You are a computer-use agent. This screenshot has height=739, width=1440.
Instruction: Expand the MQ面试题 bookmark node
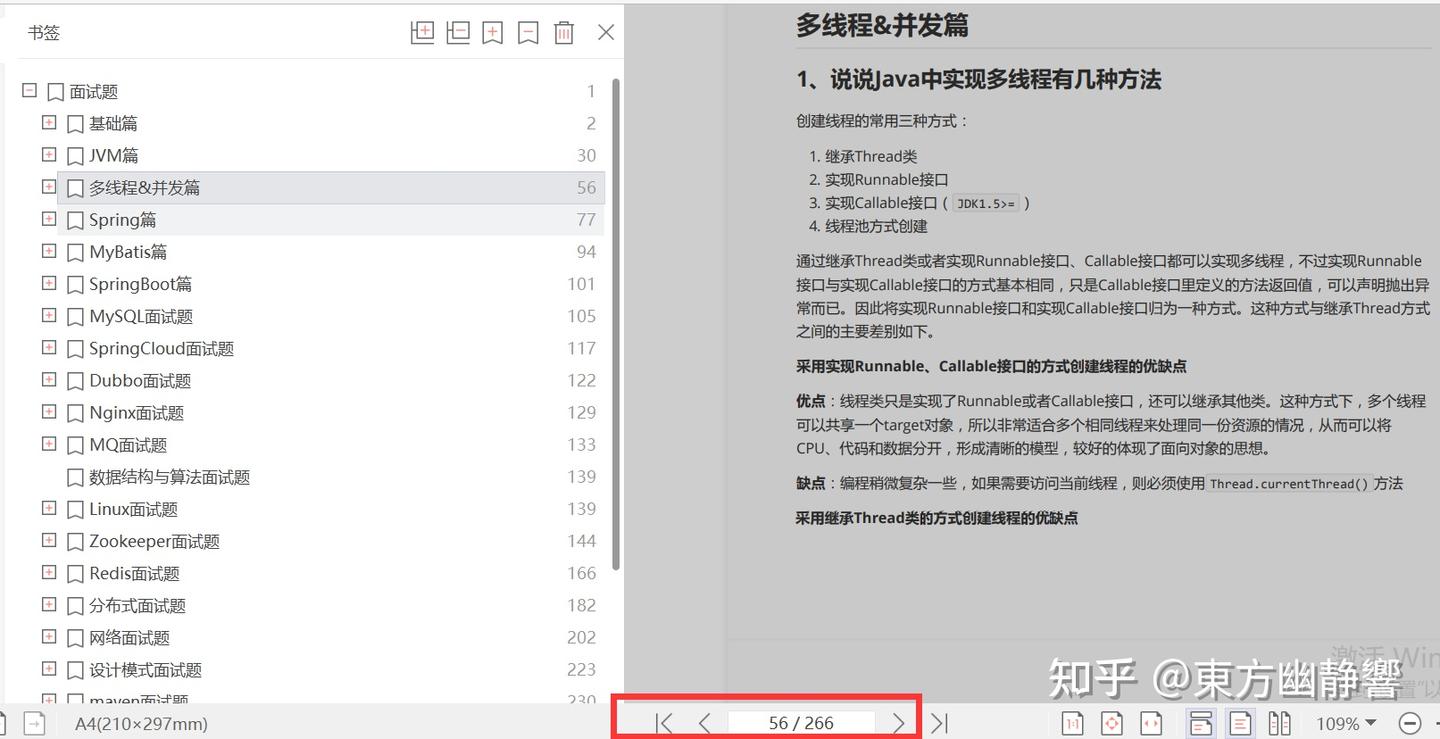[x=49, y=443]
